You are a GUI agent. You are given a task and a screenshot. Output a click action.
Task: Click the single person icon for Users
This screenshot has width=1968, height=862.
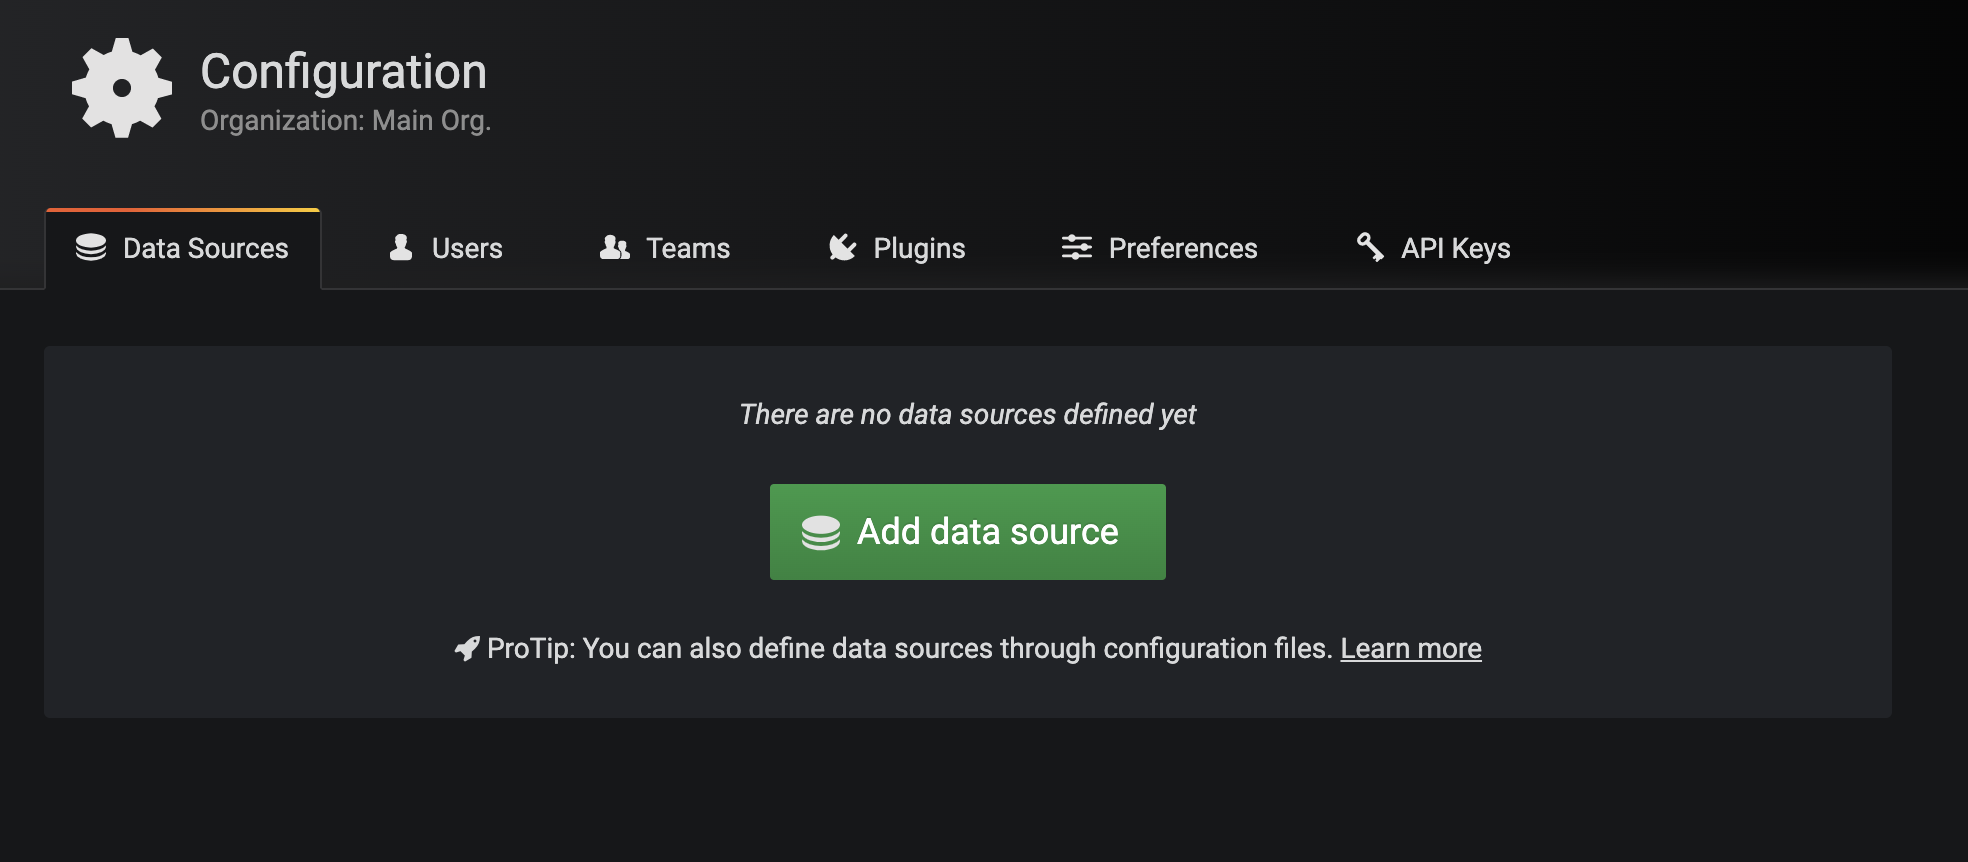pos(401,248)
